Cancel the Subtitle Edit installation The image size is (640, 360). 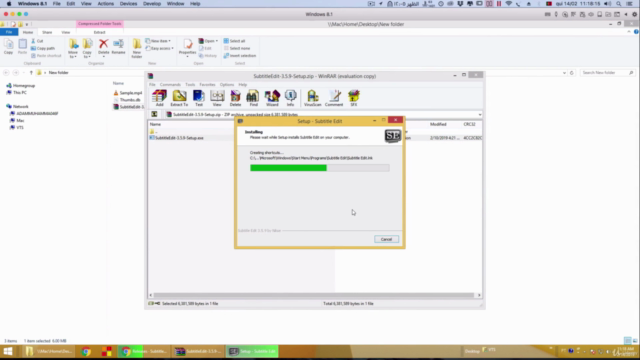point(386,239)
